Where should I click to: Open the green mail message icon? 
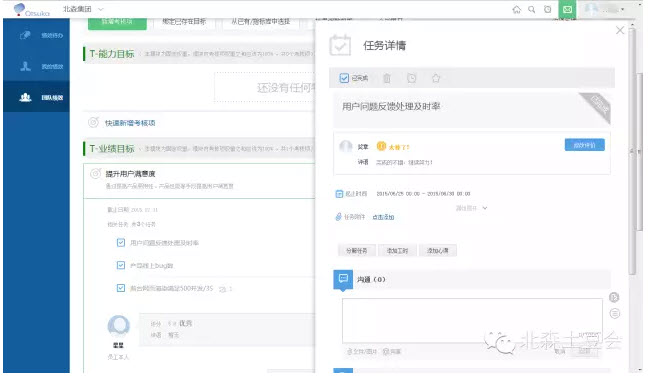coord(567,9)
